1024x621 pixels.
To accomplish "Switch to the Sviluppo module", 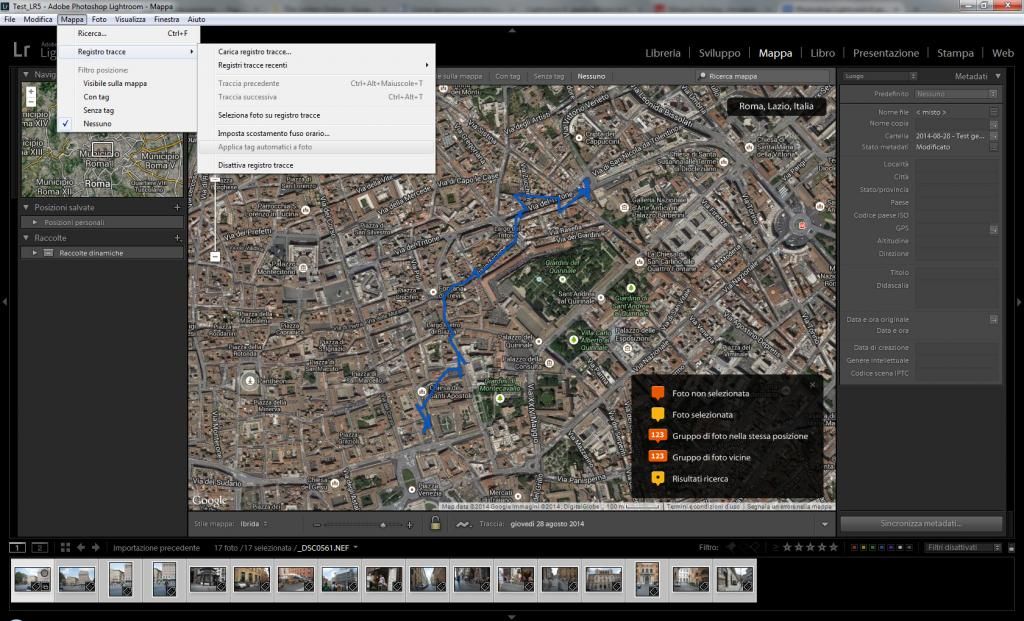I will click(720, 53).
